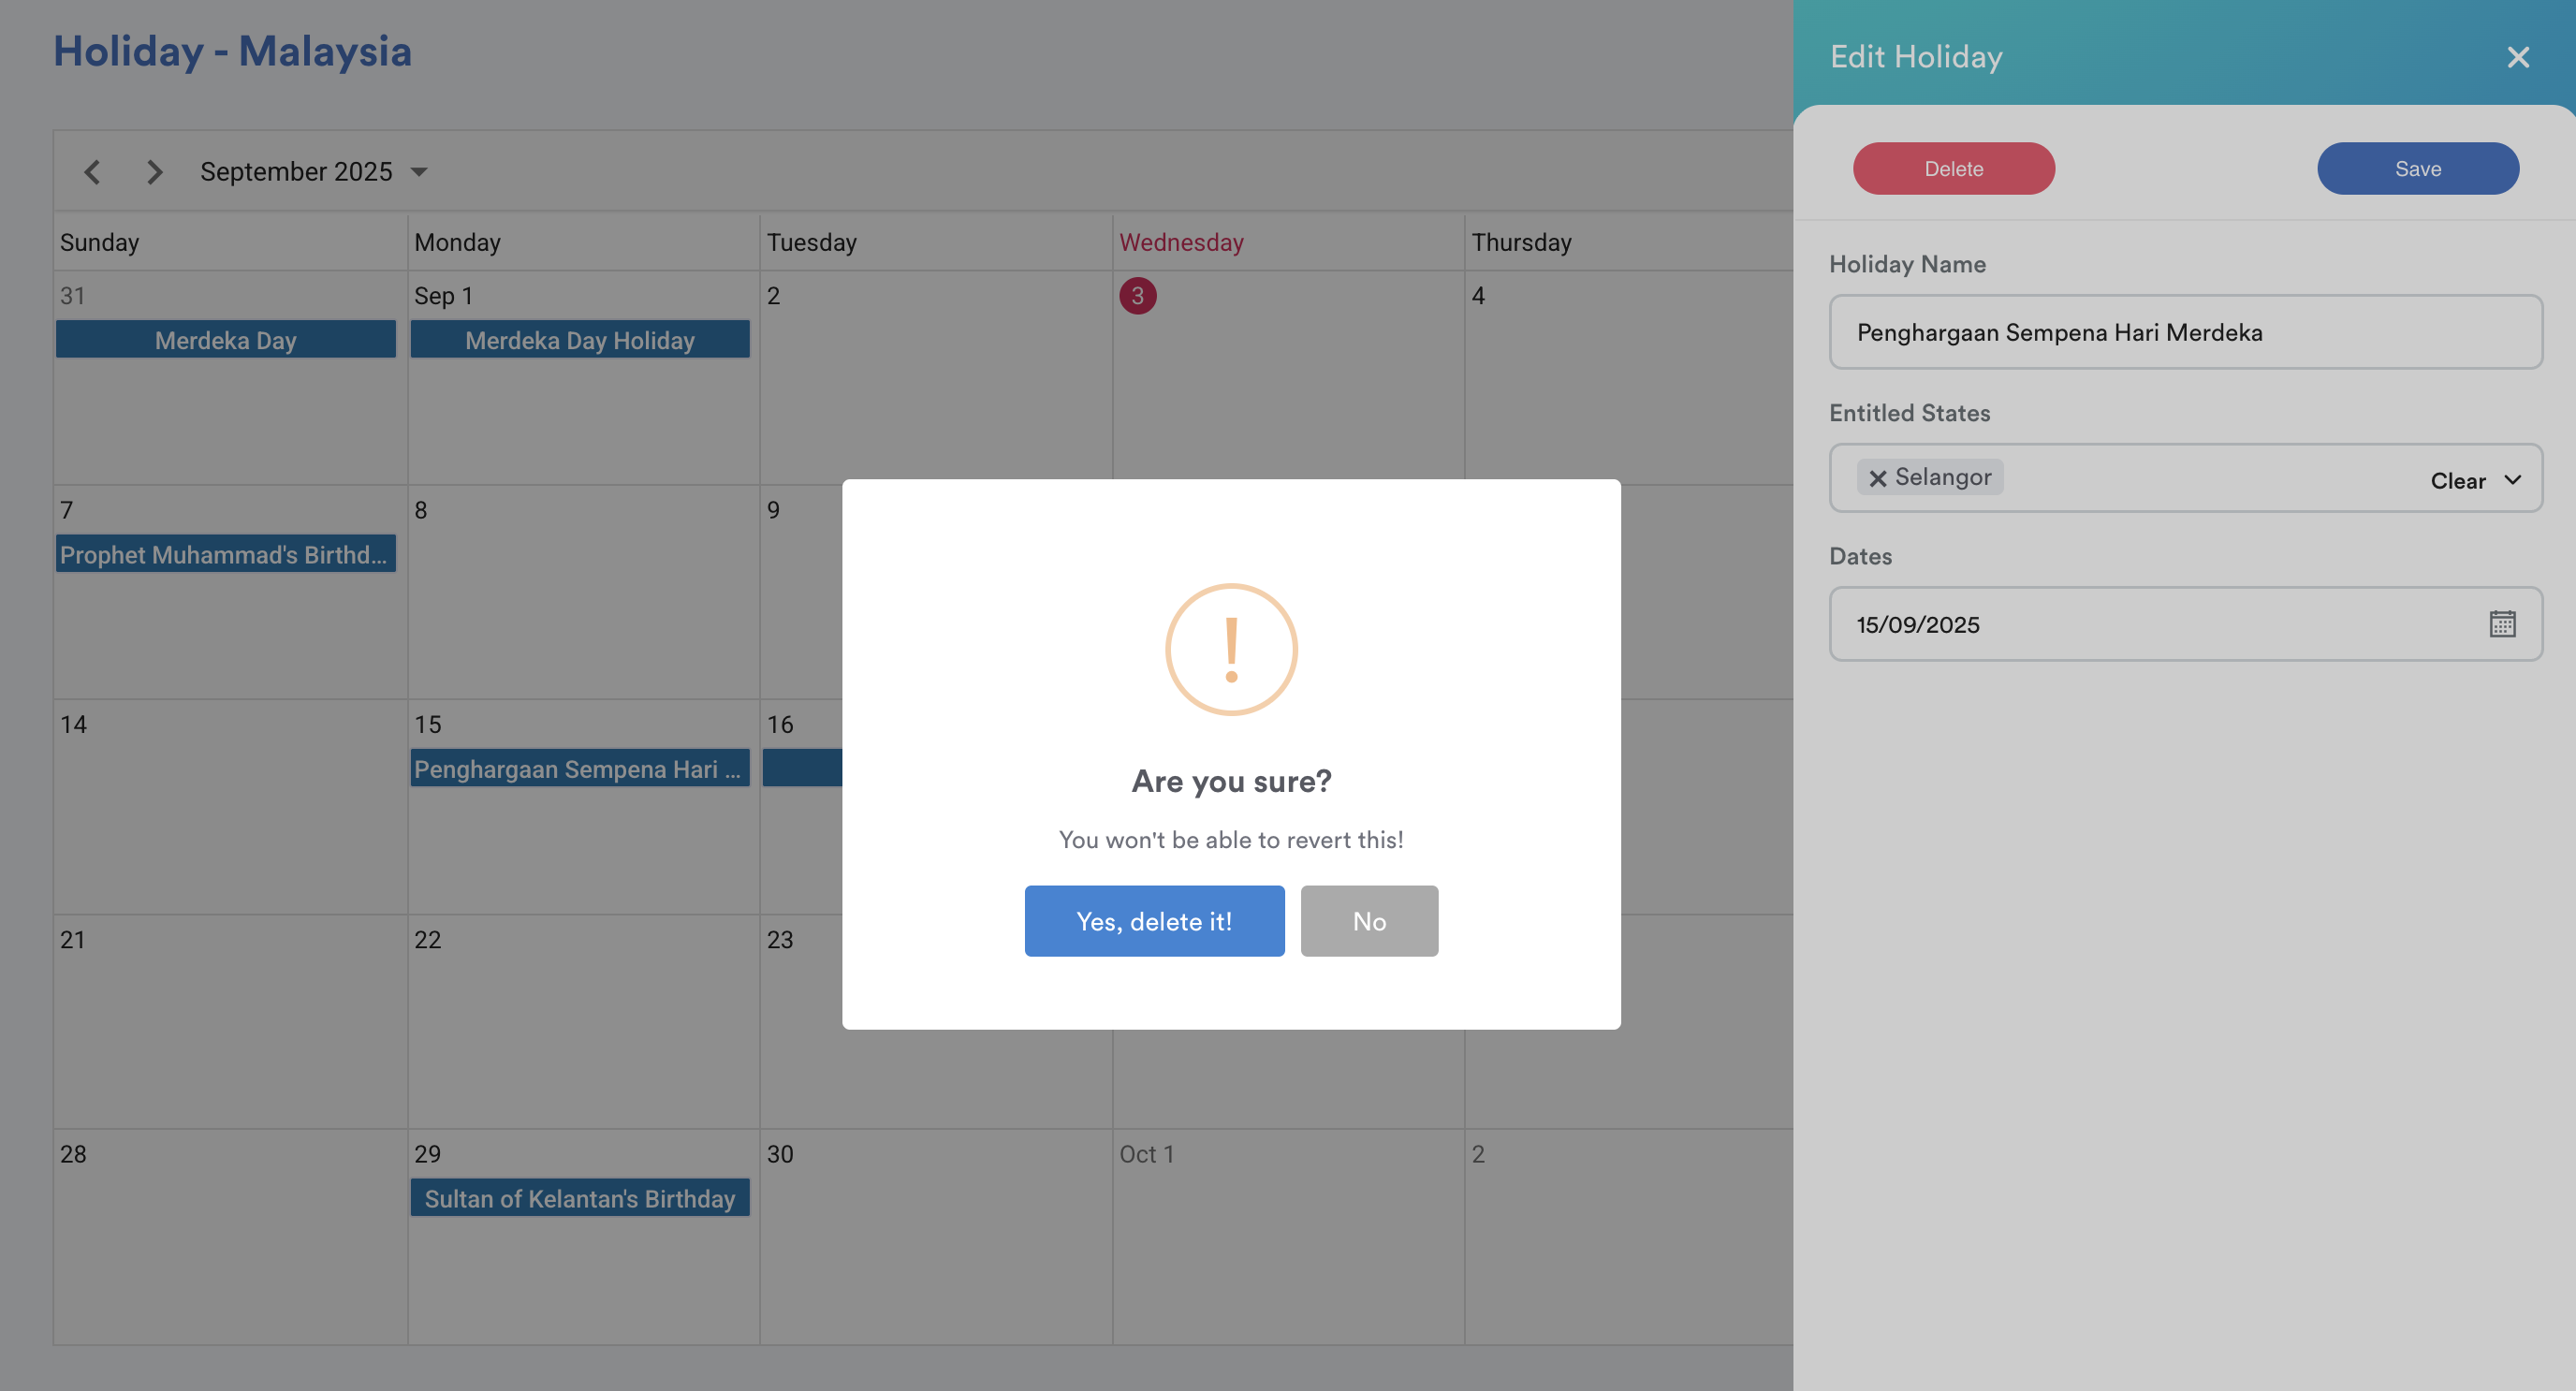Close the Edit Holiday panel
This screenshot has height=1391, width=2576.
tap(2517, 57)
